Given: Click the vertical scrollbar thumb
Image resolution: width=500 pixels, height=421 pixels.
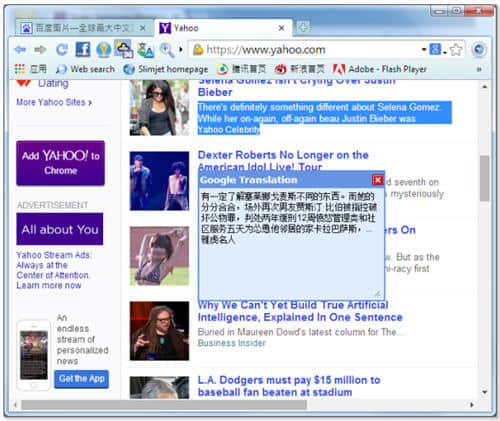Looking at the screenshot, I should coord(484,178).
